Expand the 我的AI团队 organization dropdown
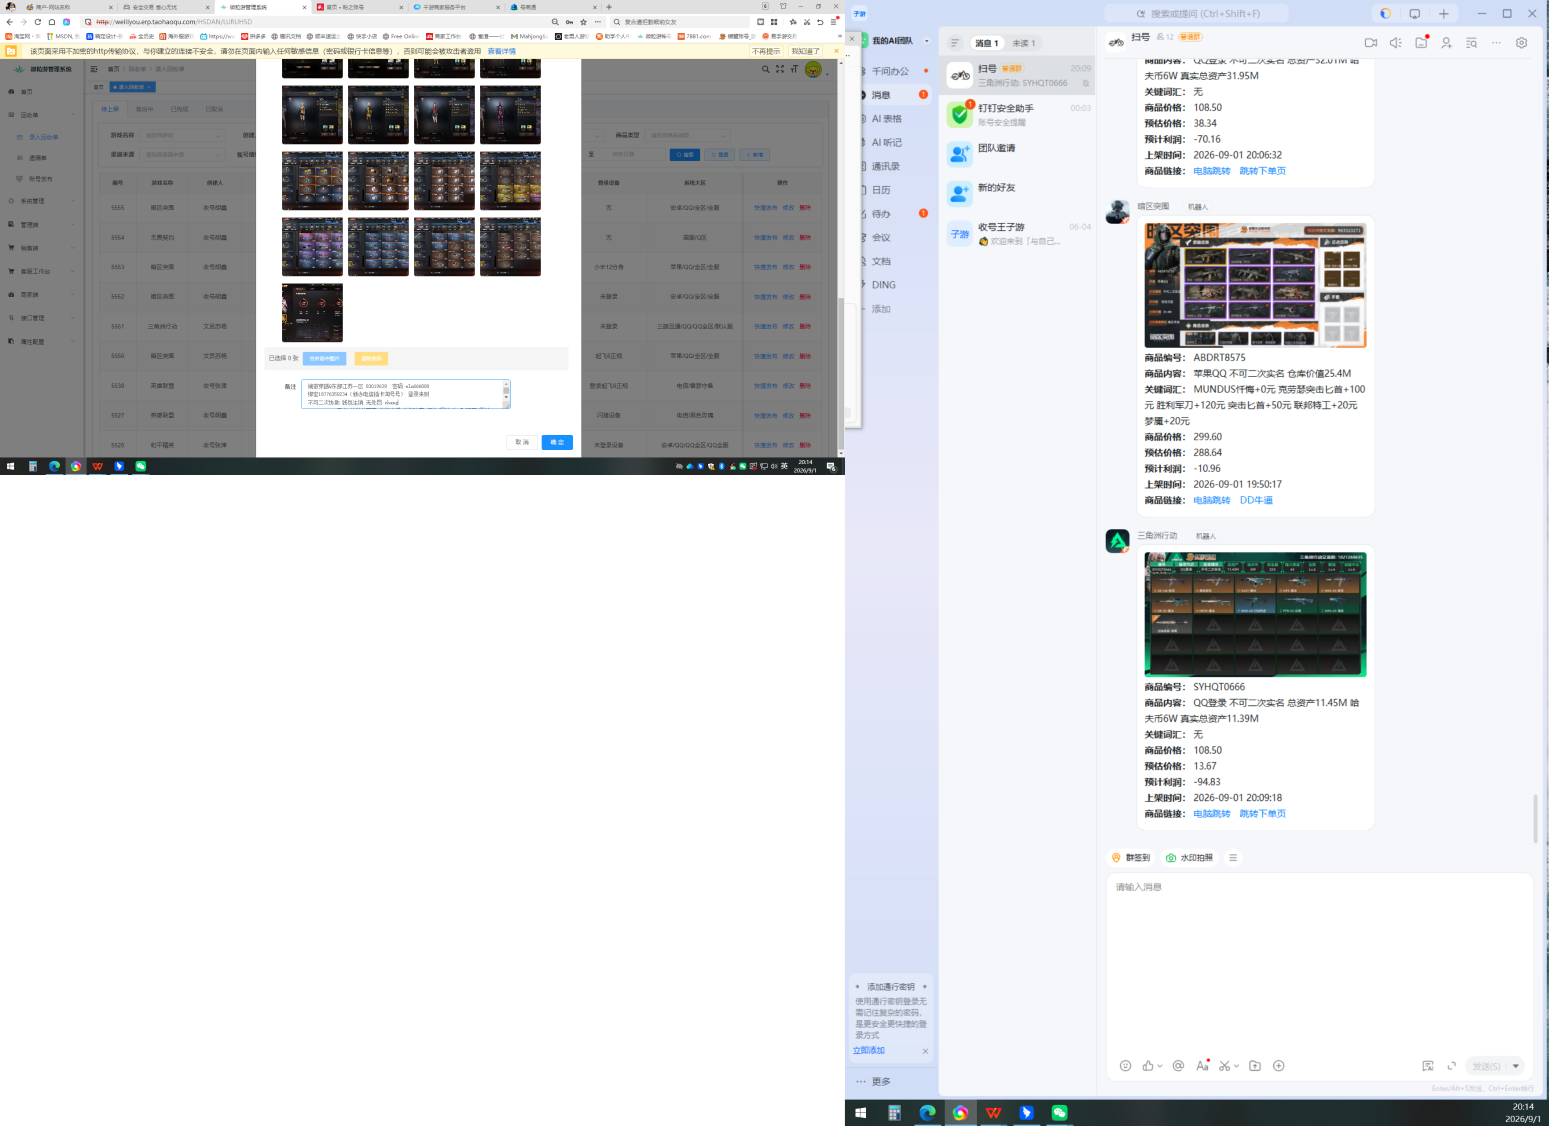The width and height of the screenshot is (1549, 1126). point(927,41)
